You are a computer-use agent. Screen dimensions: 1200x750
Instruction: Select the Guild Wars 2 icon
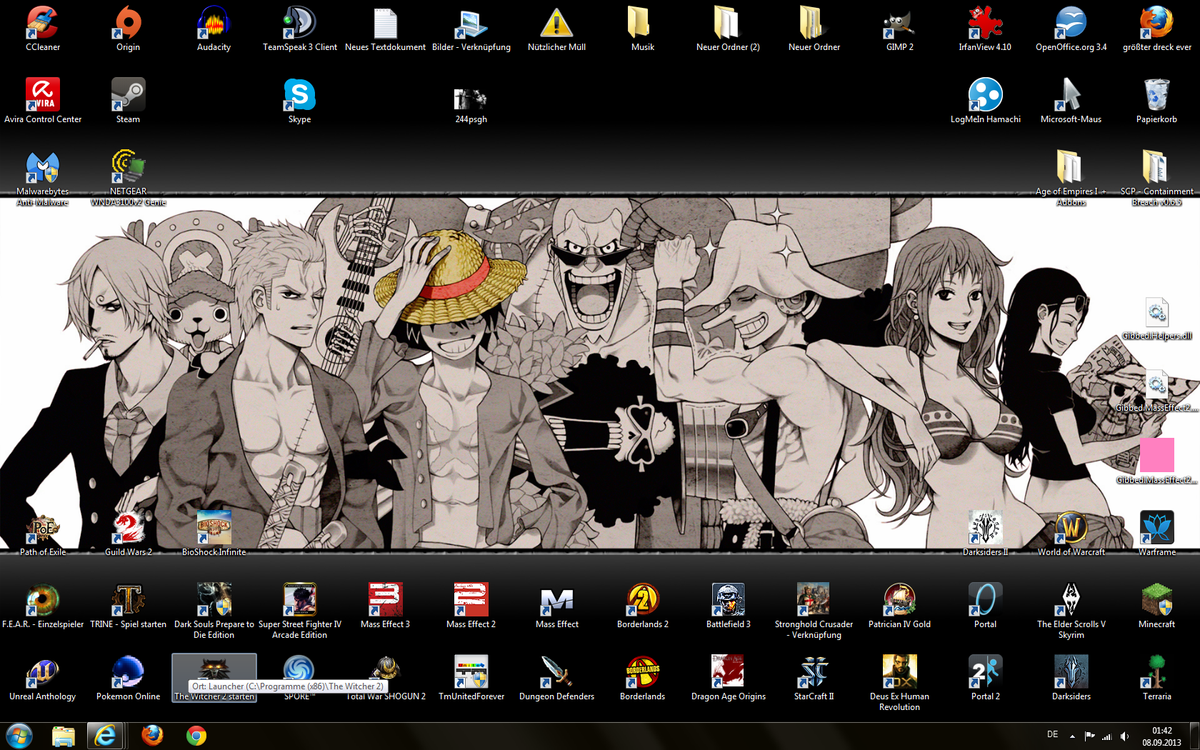coord(128,527)
